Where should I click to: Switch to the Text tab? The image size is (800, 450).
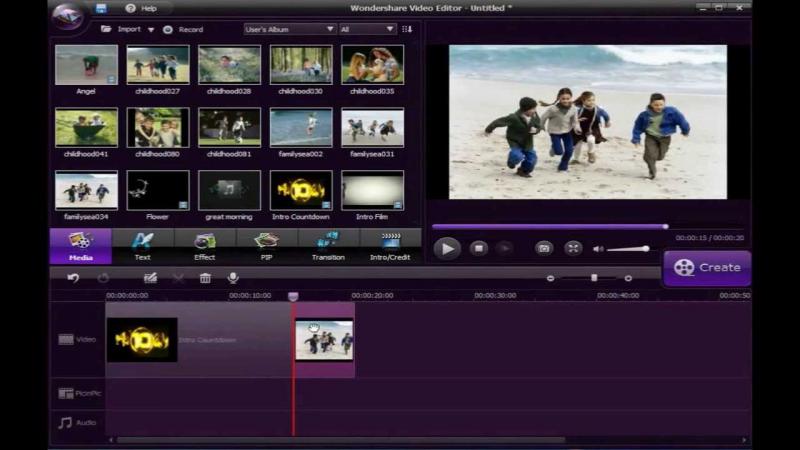(x=143, y=246)
